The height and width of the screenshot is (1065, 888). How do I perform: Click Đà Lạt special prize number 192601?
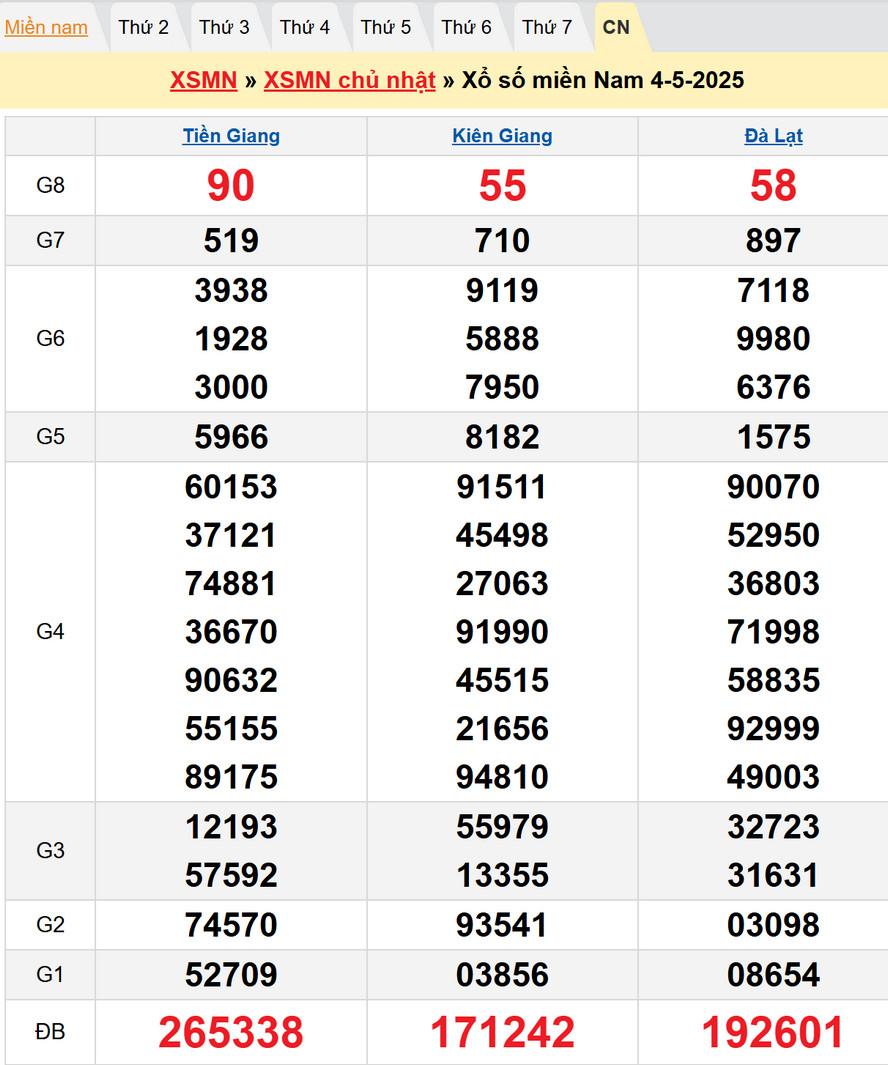[x=773, y=1033]
